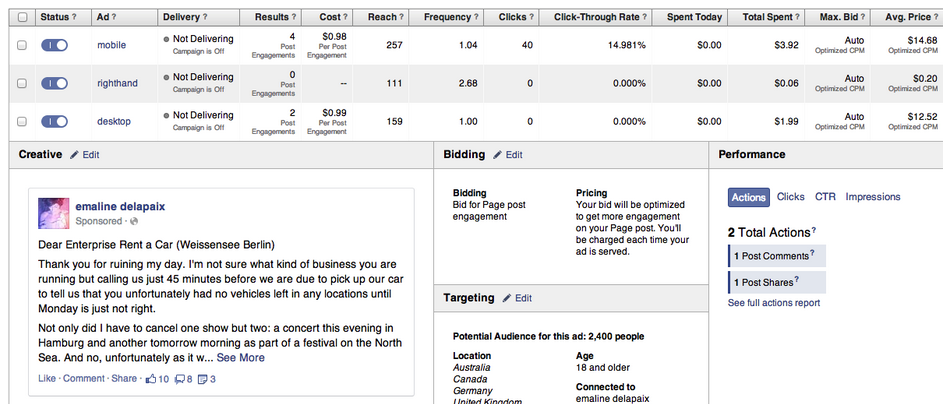This screenshot has height=405, width=949.
Task: Open the emaline delapaix page name link
Action: pyautogui.click(x=120, y=207)
